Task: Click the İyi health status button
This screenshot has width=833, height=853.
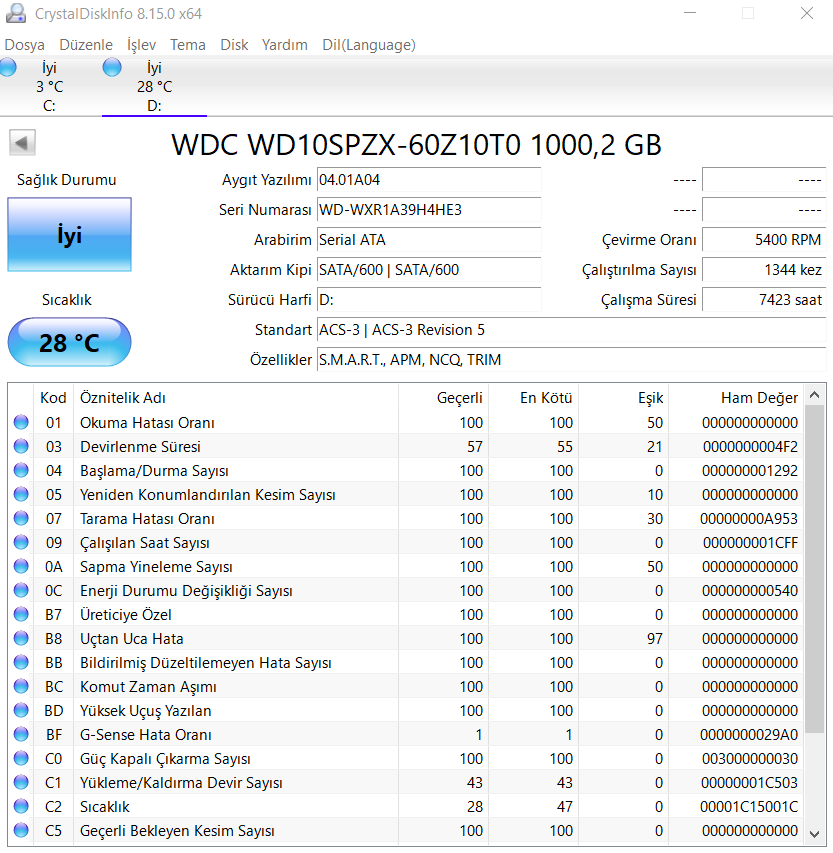Action: click(x=69, y=235)
